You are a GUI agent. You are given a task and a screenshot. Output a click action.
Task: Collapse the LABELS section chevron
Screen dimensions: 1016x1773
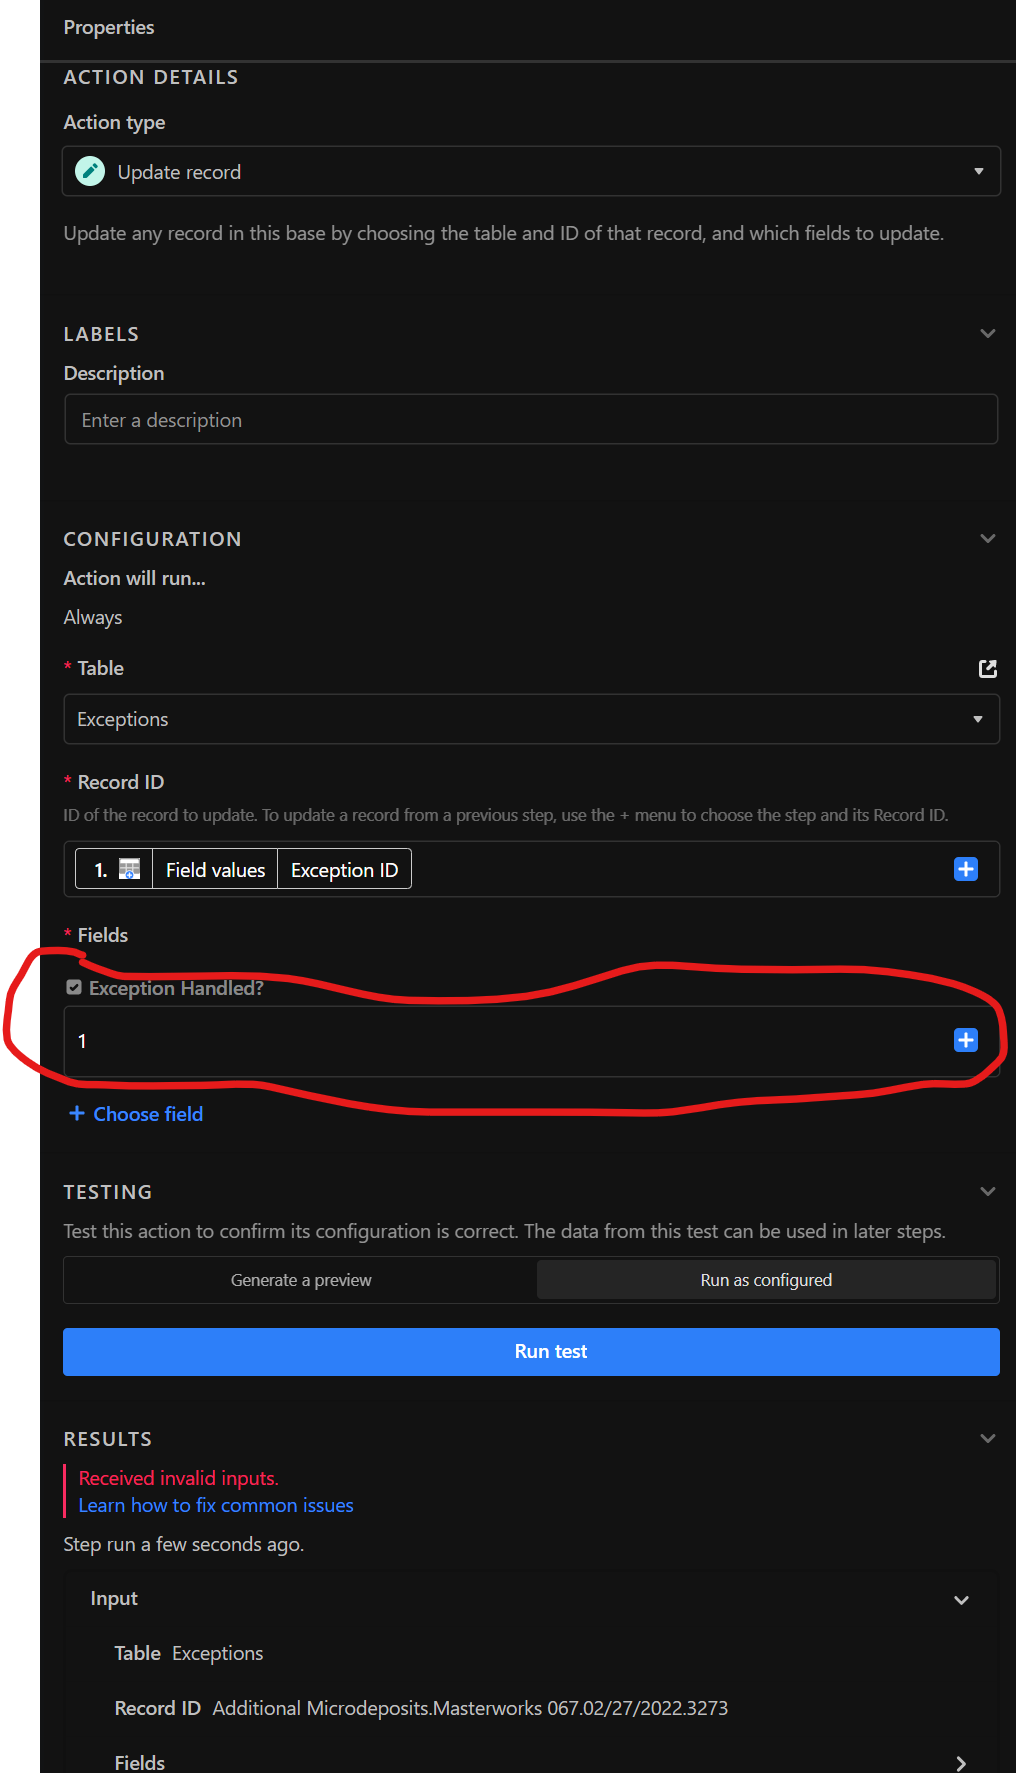[987, 333]
